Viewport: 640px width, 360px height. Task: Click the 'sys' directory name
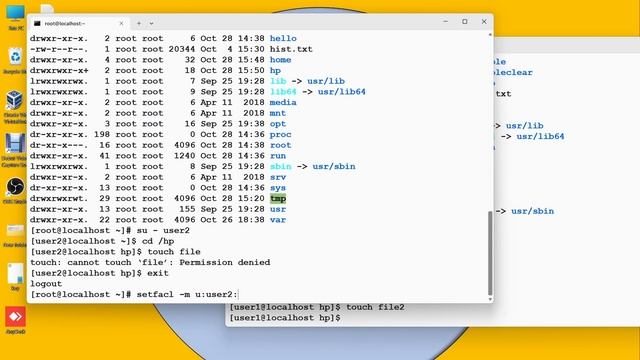[278, 188]
